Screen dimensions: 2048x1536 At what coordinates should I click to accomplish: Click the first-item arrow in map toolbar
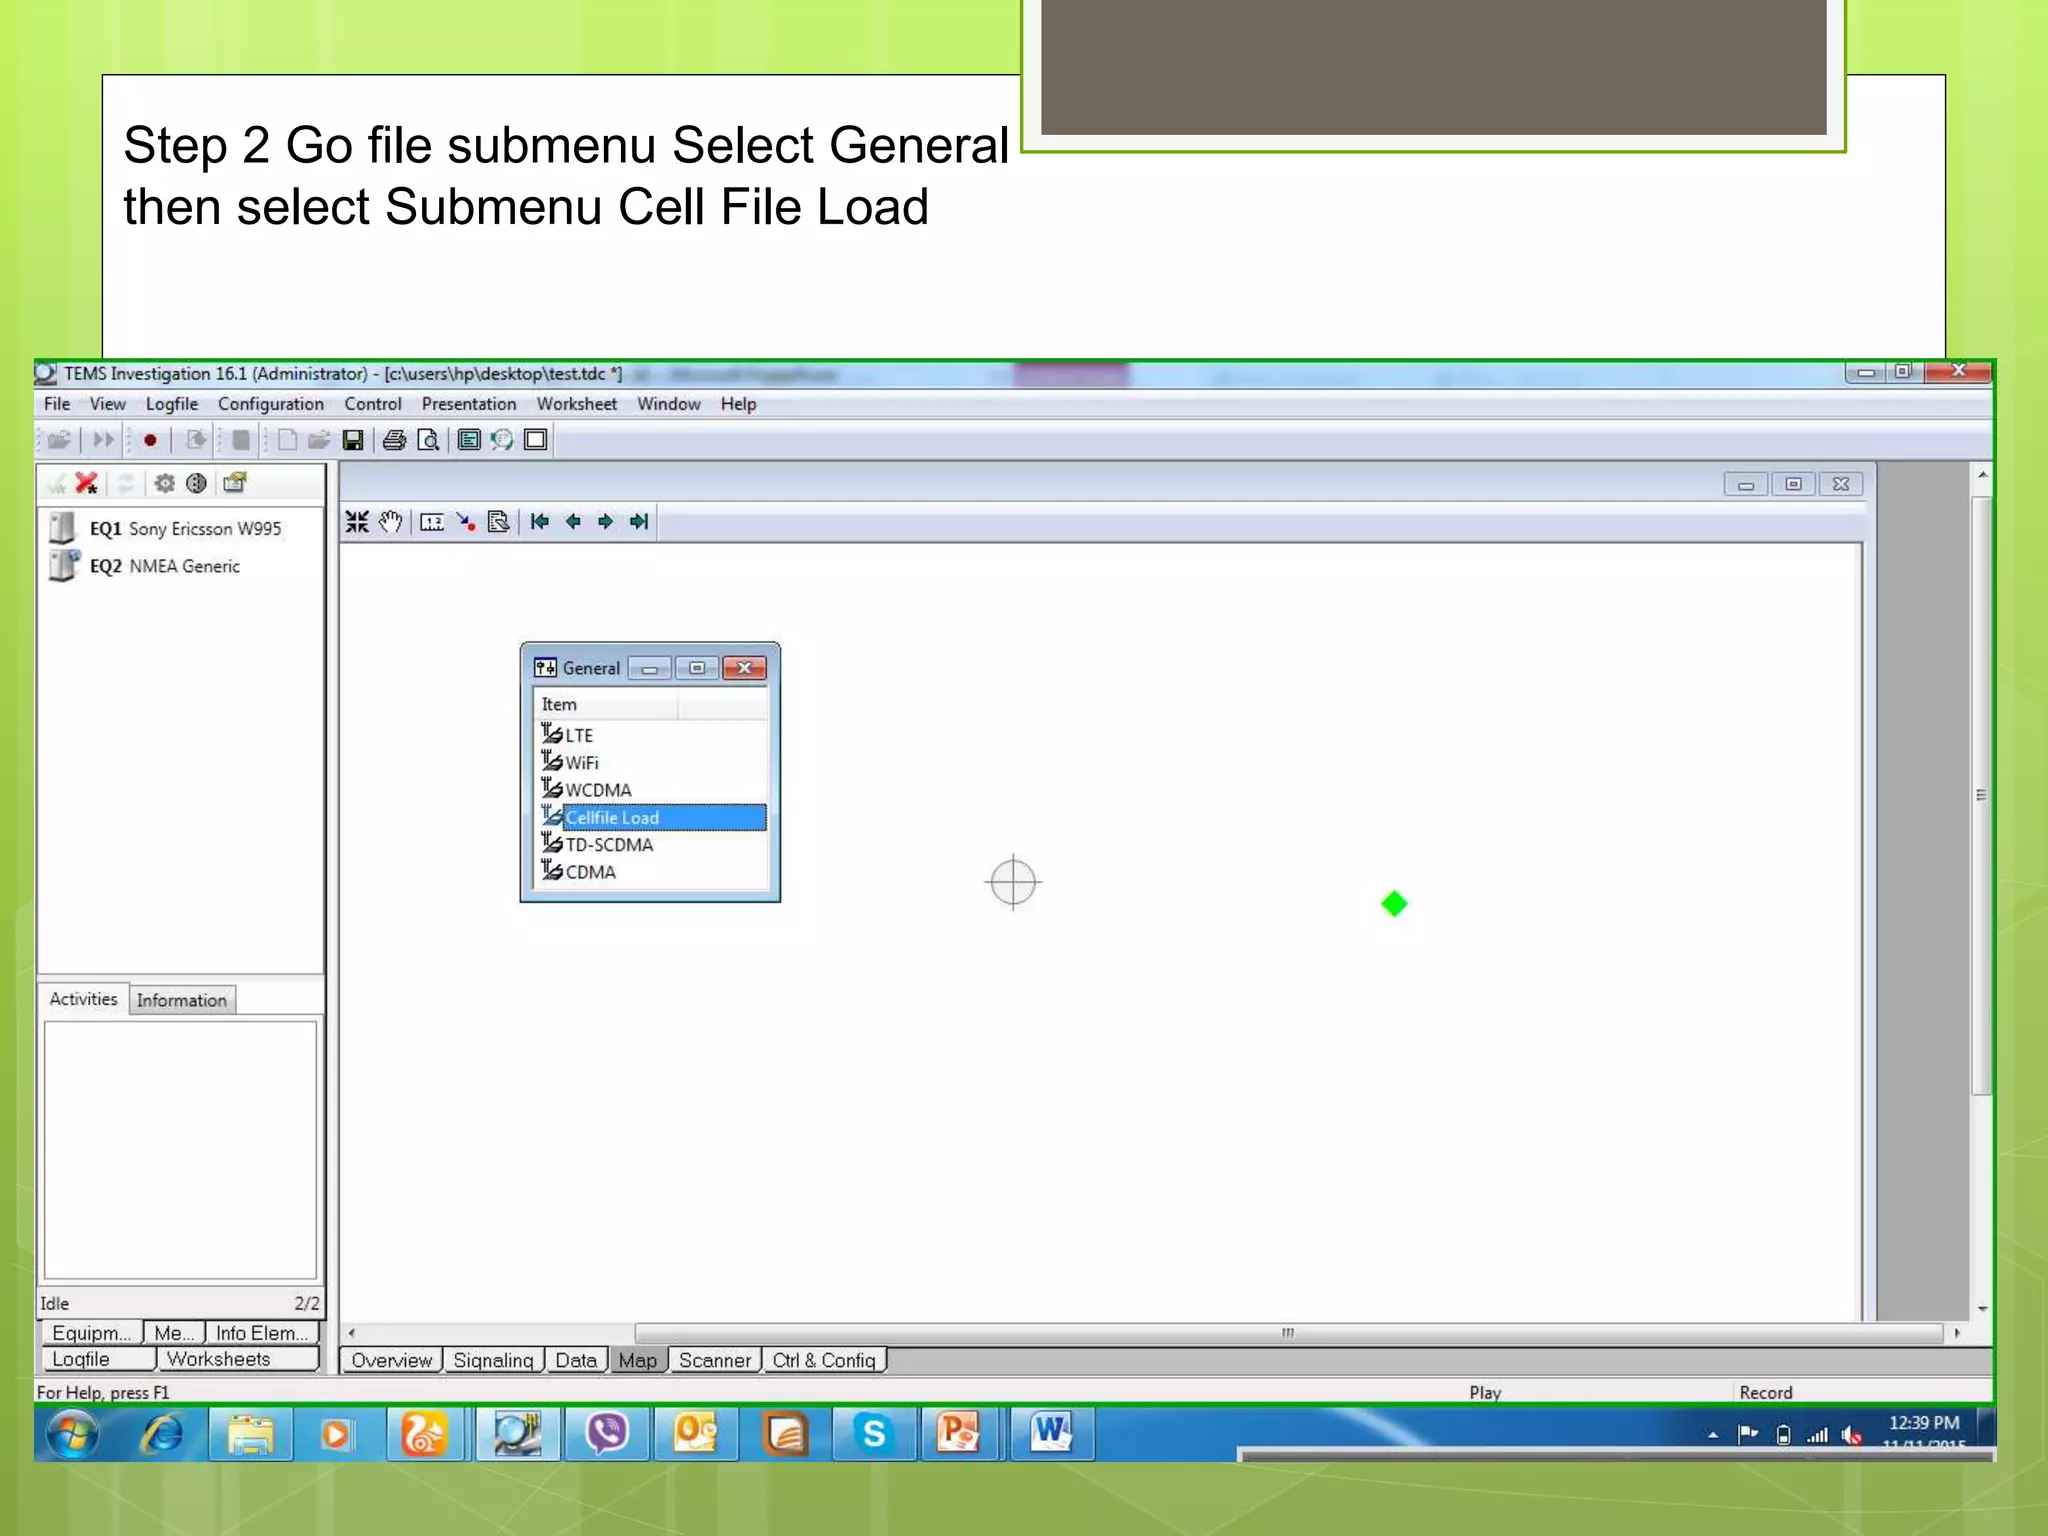tap(540, 522)
